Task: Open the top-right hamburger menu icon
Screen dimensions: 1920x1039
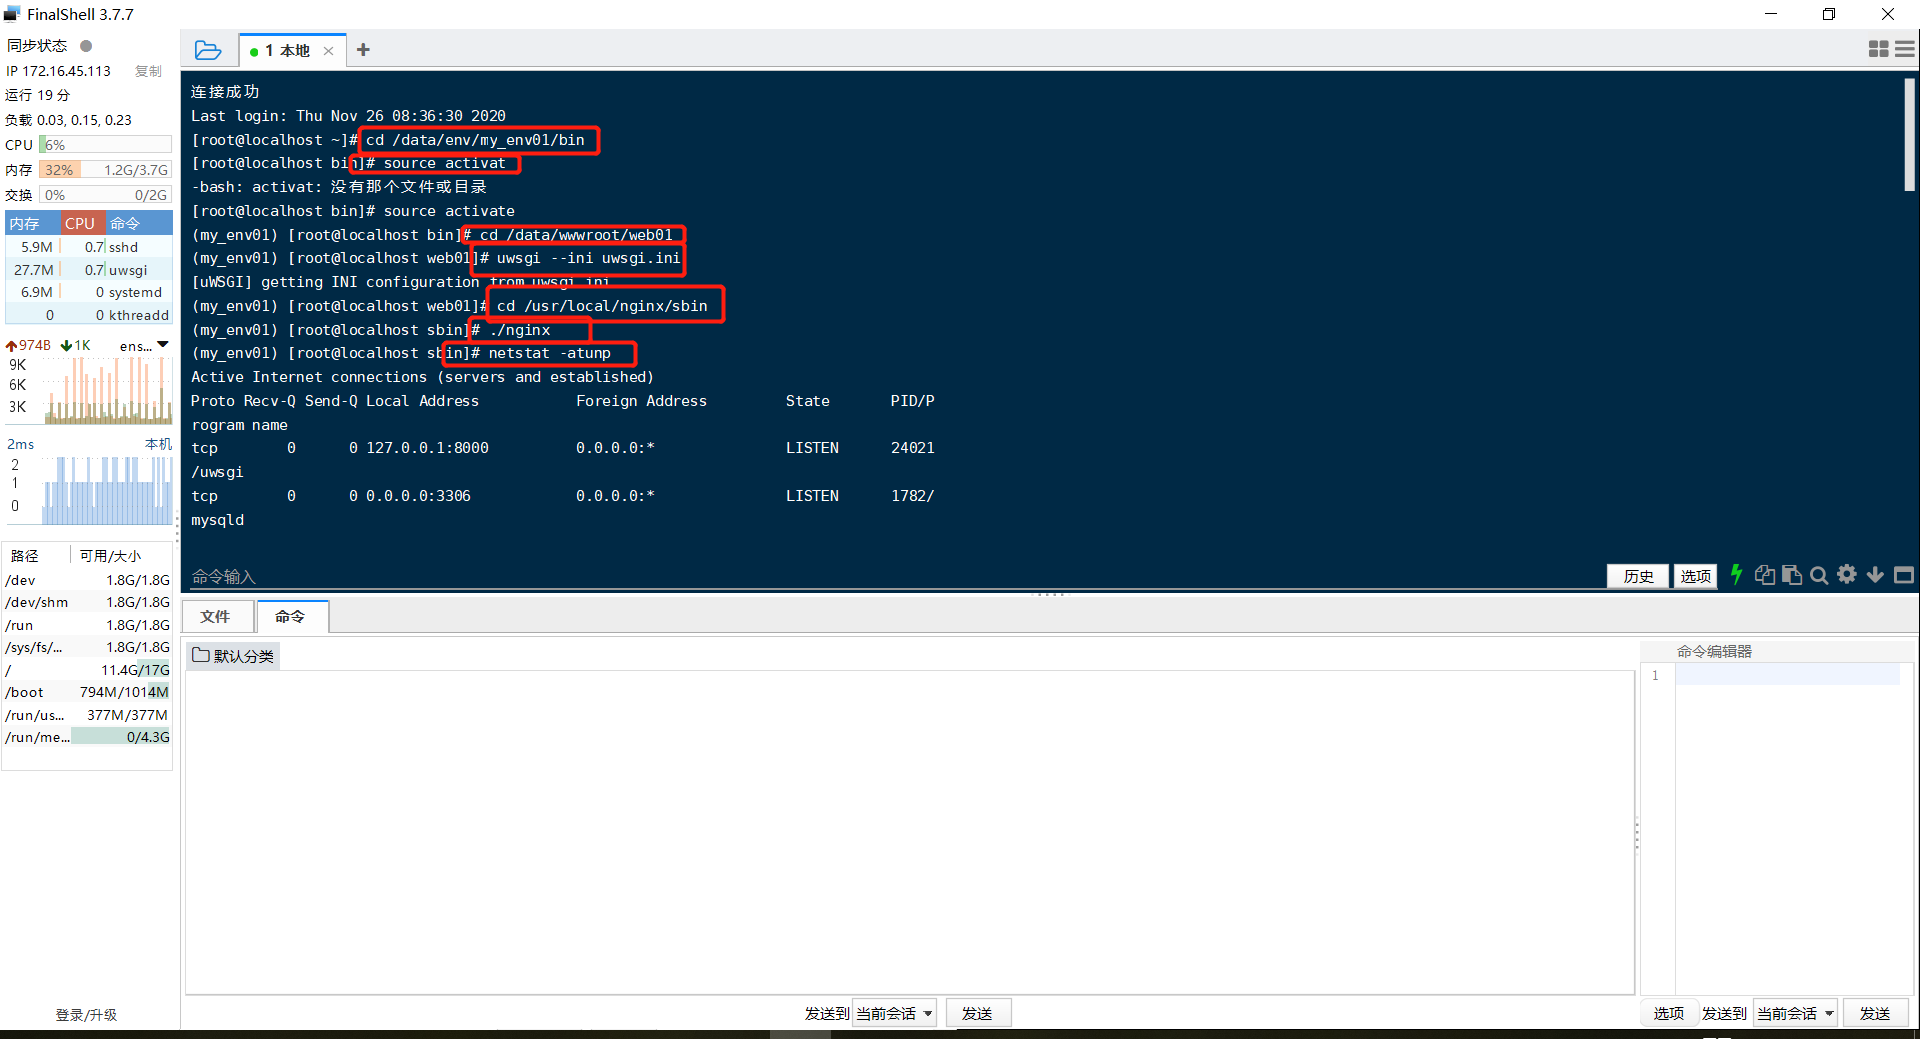Action: [x=1905, y=49]
